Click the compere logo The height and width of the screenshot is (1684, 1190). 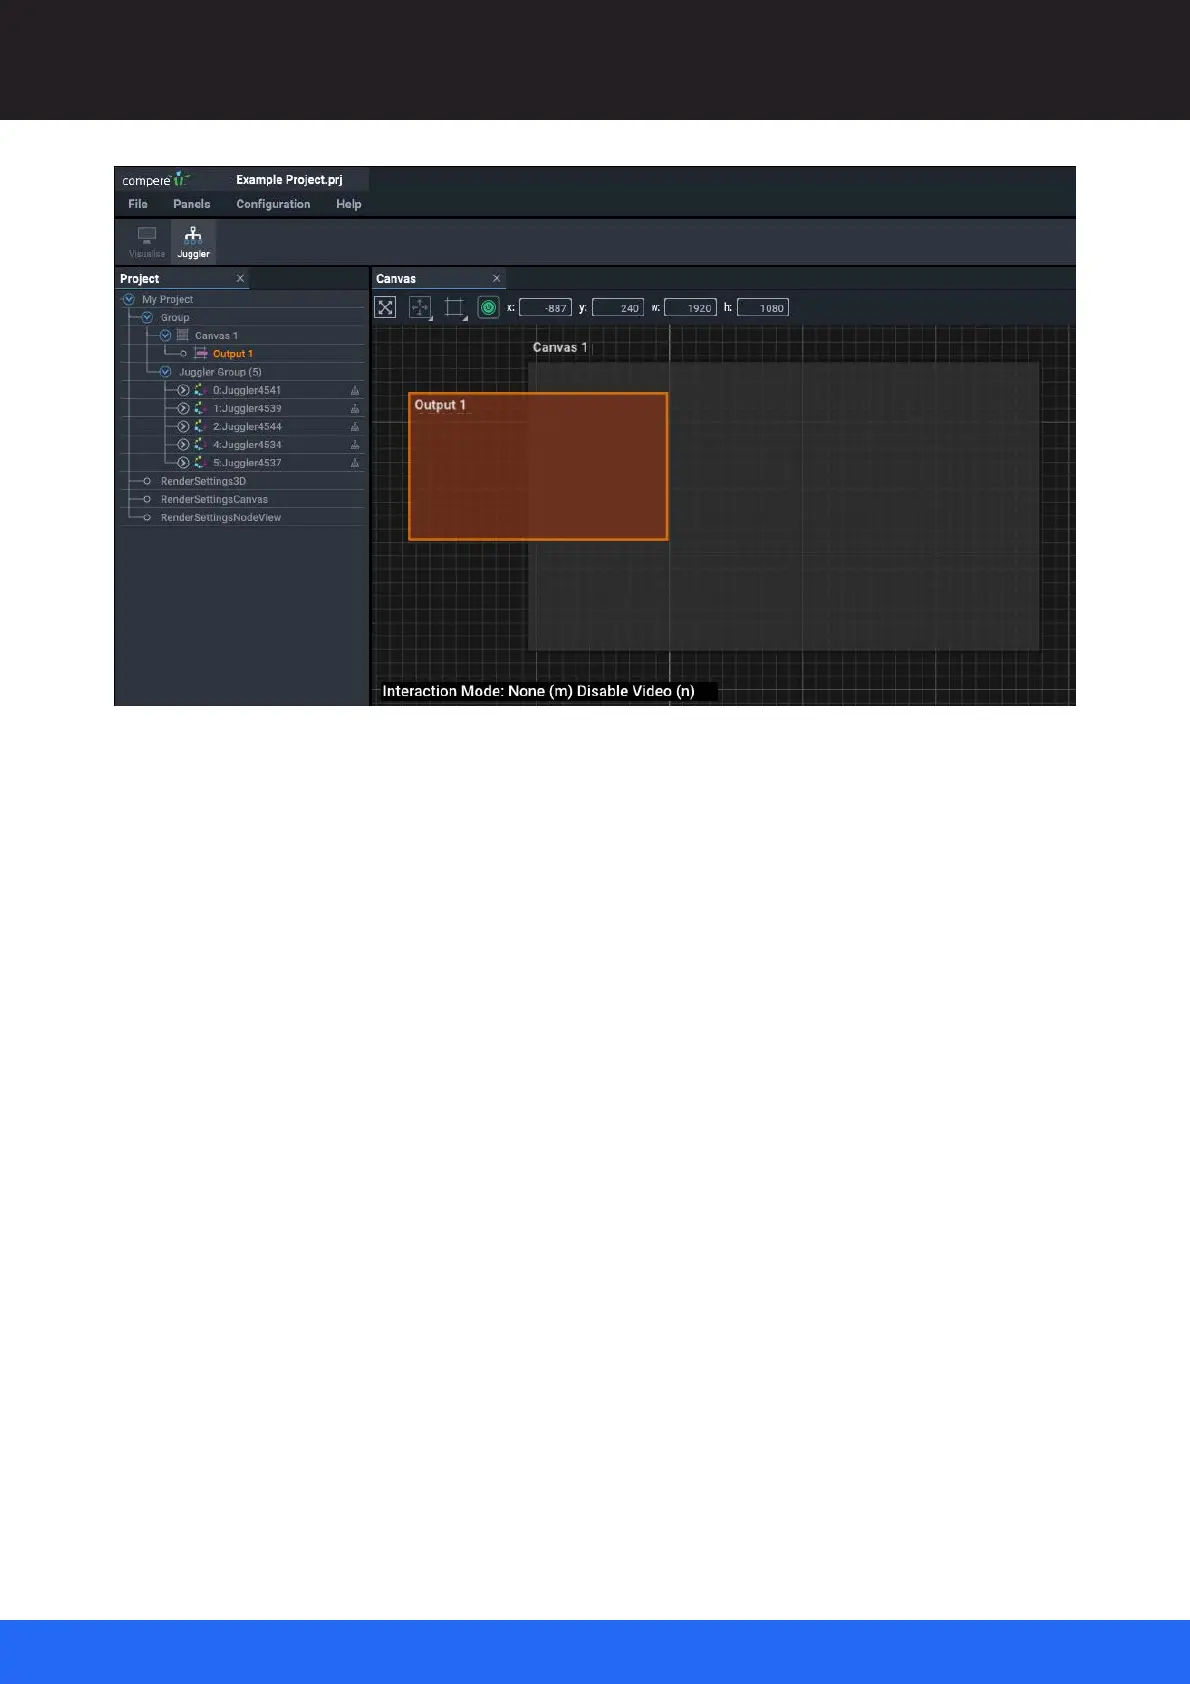point(156,180)
